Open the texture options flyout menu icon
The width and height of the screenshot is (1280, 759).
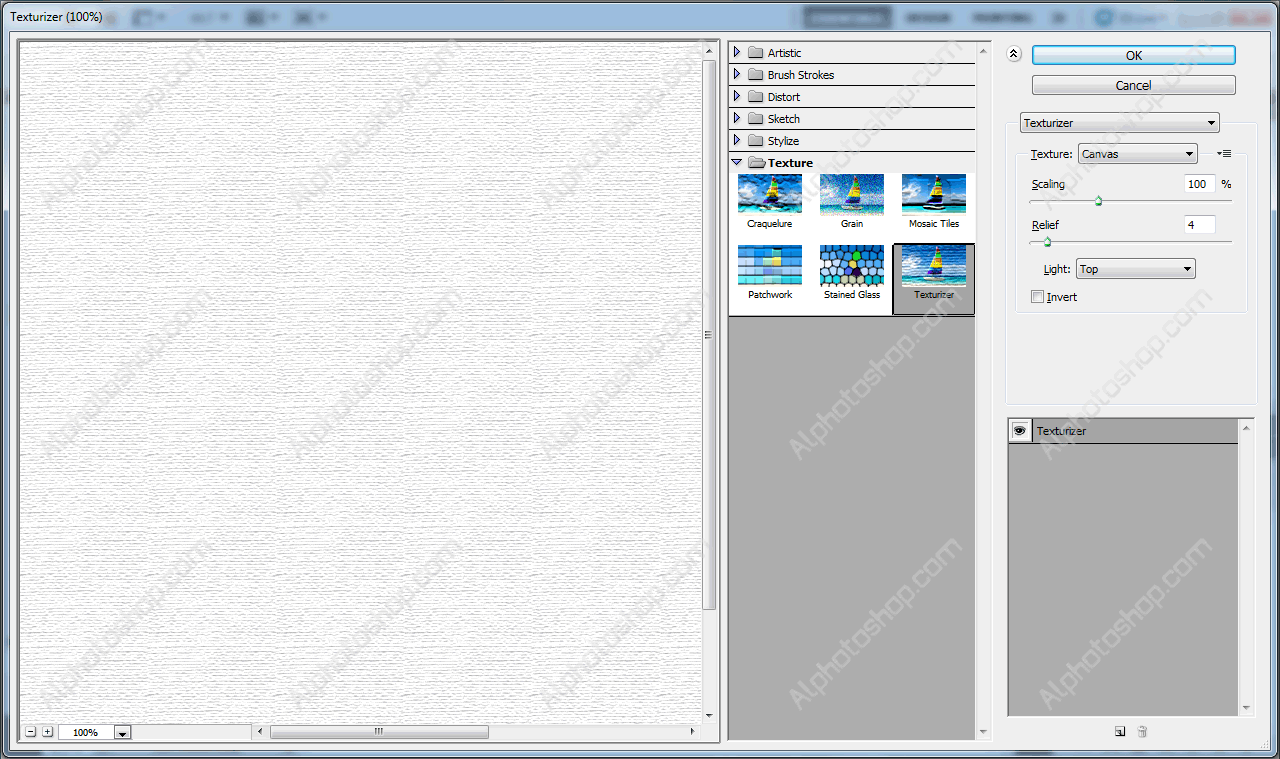1224,154
